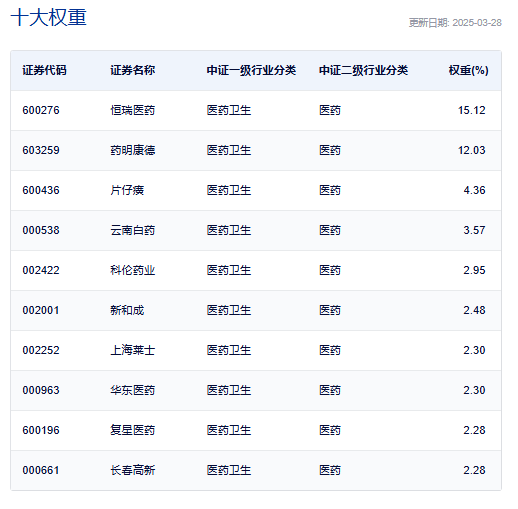Screen dimensions: 518x509
Task: Click the 十大权重 heading
Action: click(49, 17)
